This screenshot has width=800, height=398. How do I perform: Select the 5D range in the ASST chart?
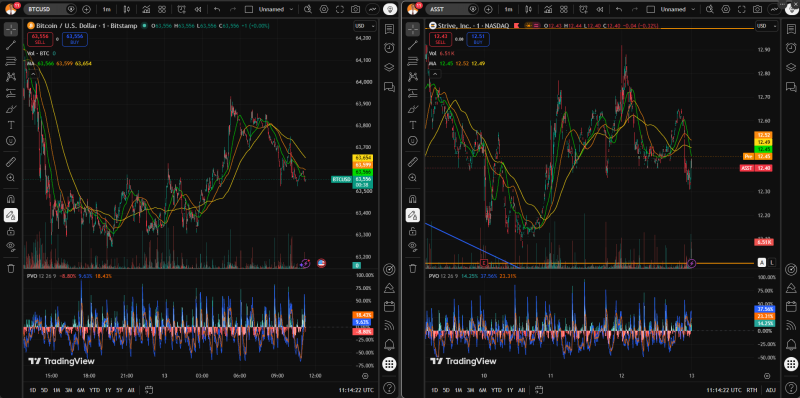tap(446, 390)
